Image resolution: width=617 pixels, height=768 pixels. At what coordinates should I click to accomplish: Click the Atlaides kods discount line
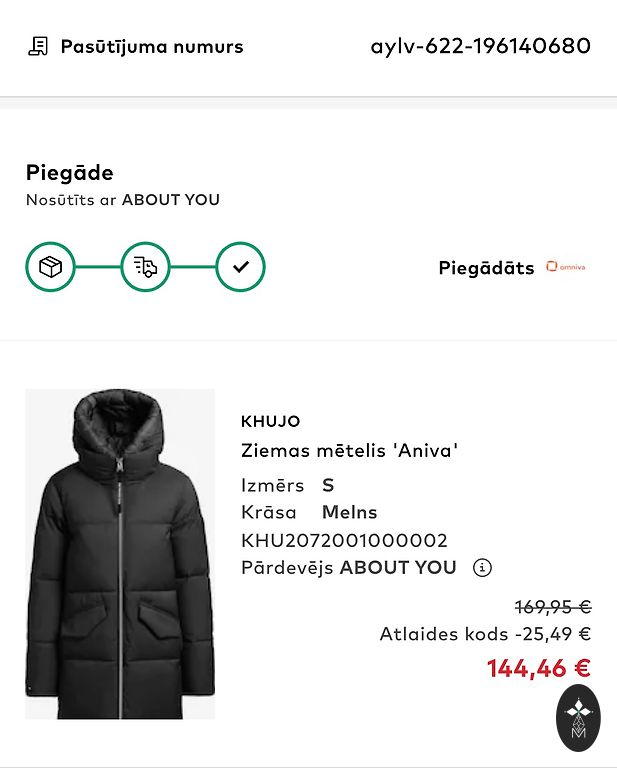(x=485, y=634)
